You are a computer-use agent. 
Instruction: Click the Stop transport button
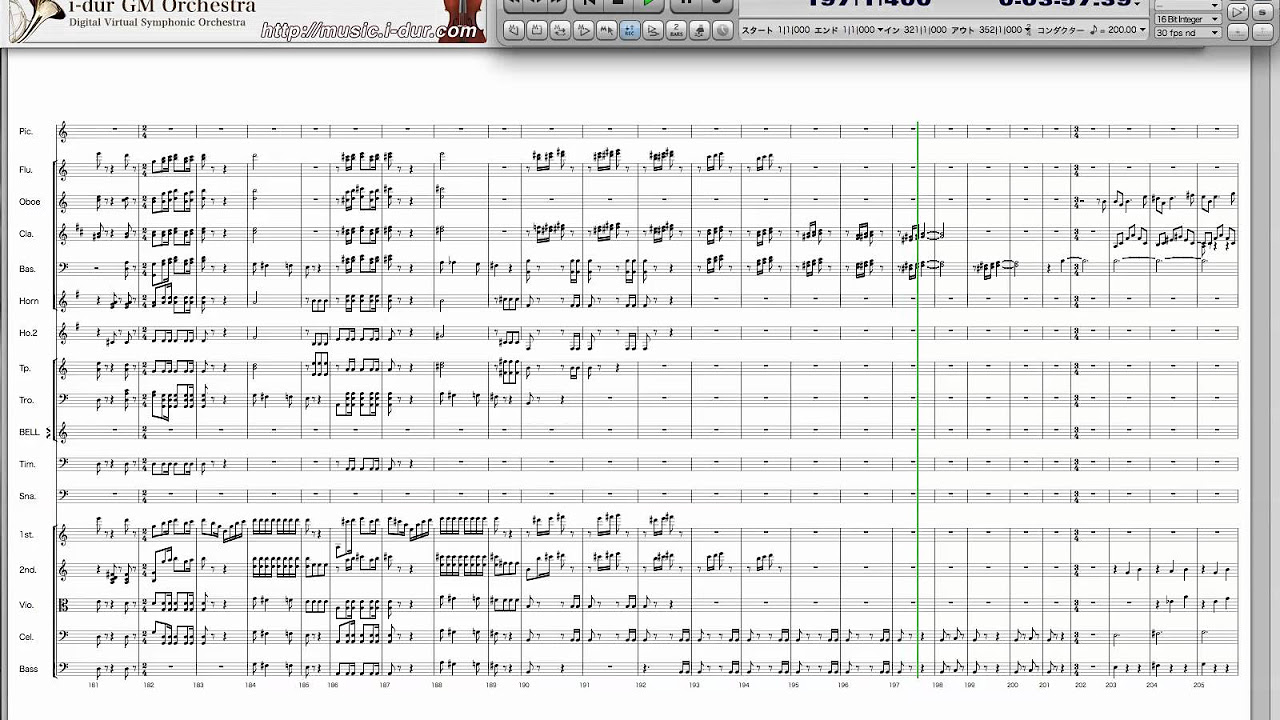[x=617, y=5]
